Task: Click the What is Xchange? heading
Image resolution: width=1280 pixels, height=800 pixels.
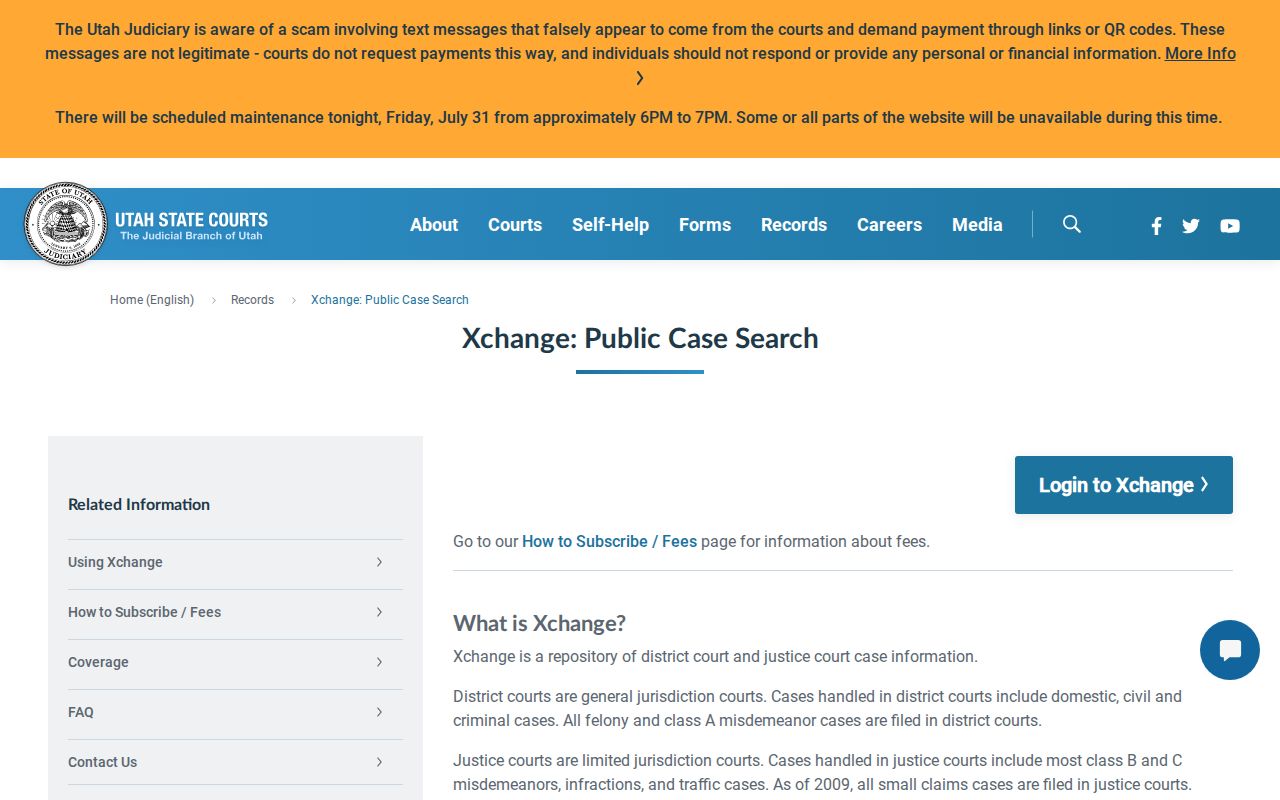Action: pyautogui.click(x=539, y=623)
